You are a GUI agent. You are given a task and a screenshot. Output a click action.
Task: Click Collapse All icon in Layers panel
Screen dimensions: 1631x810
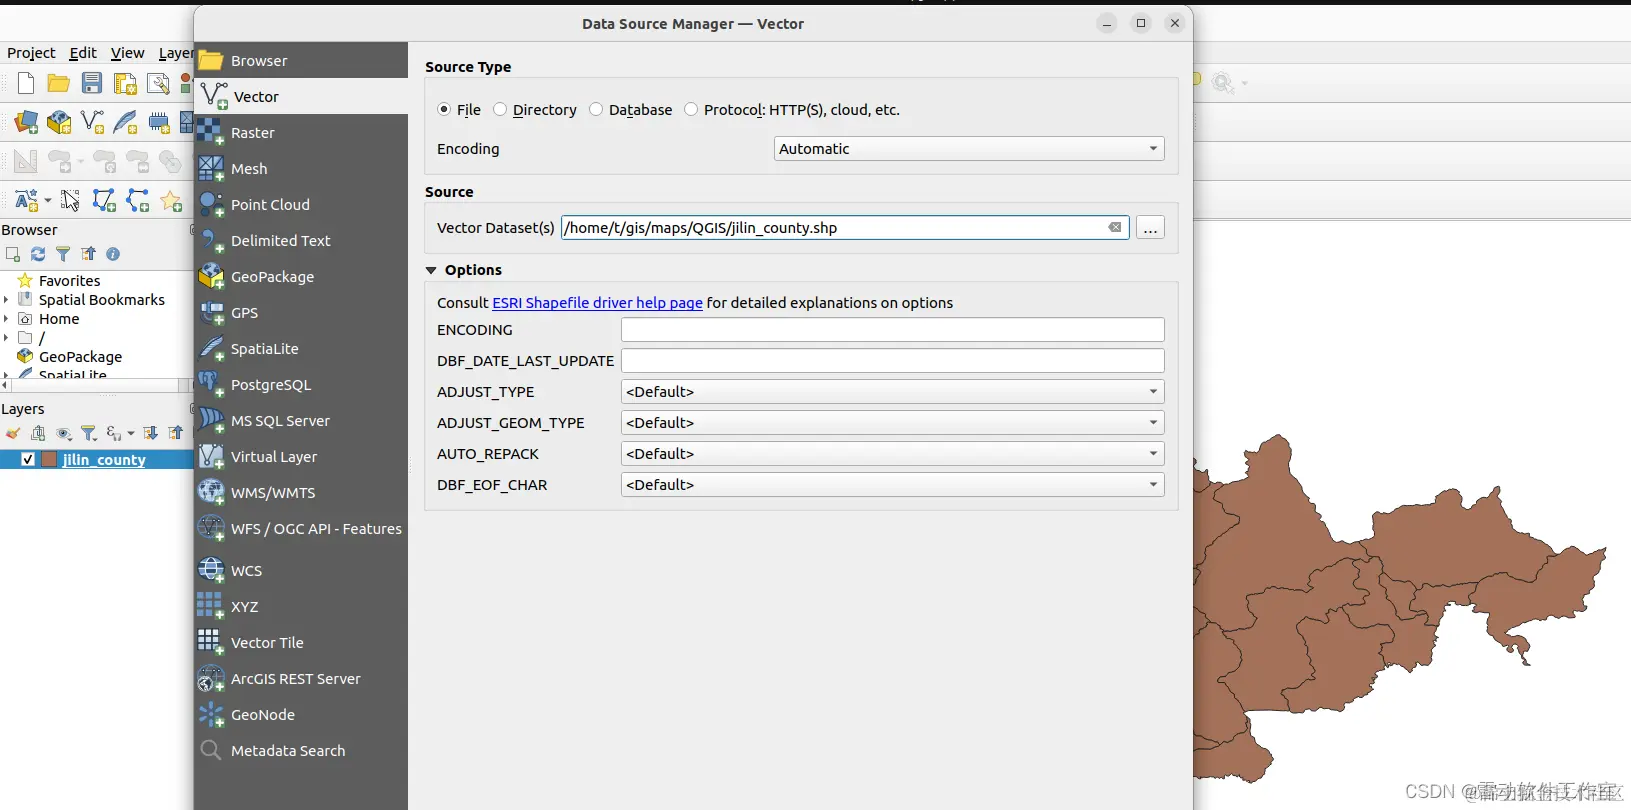pos(176,433)
